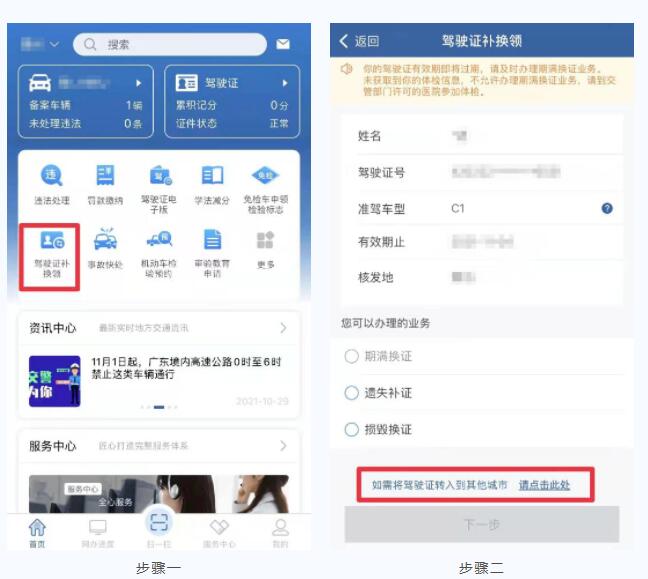648x579 pixels.
Task: Expand the 服务中心 section chevron
Action: [283, 446]
